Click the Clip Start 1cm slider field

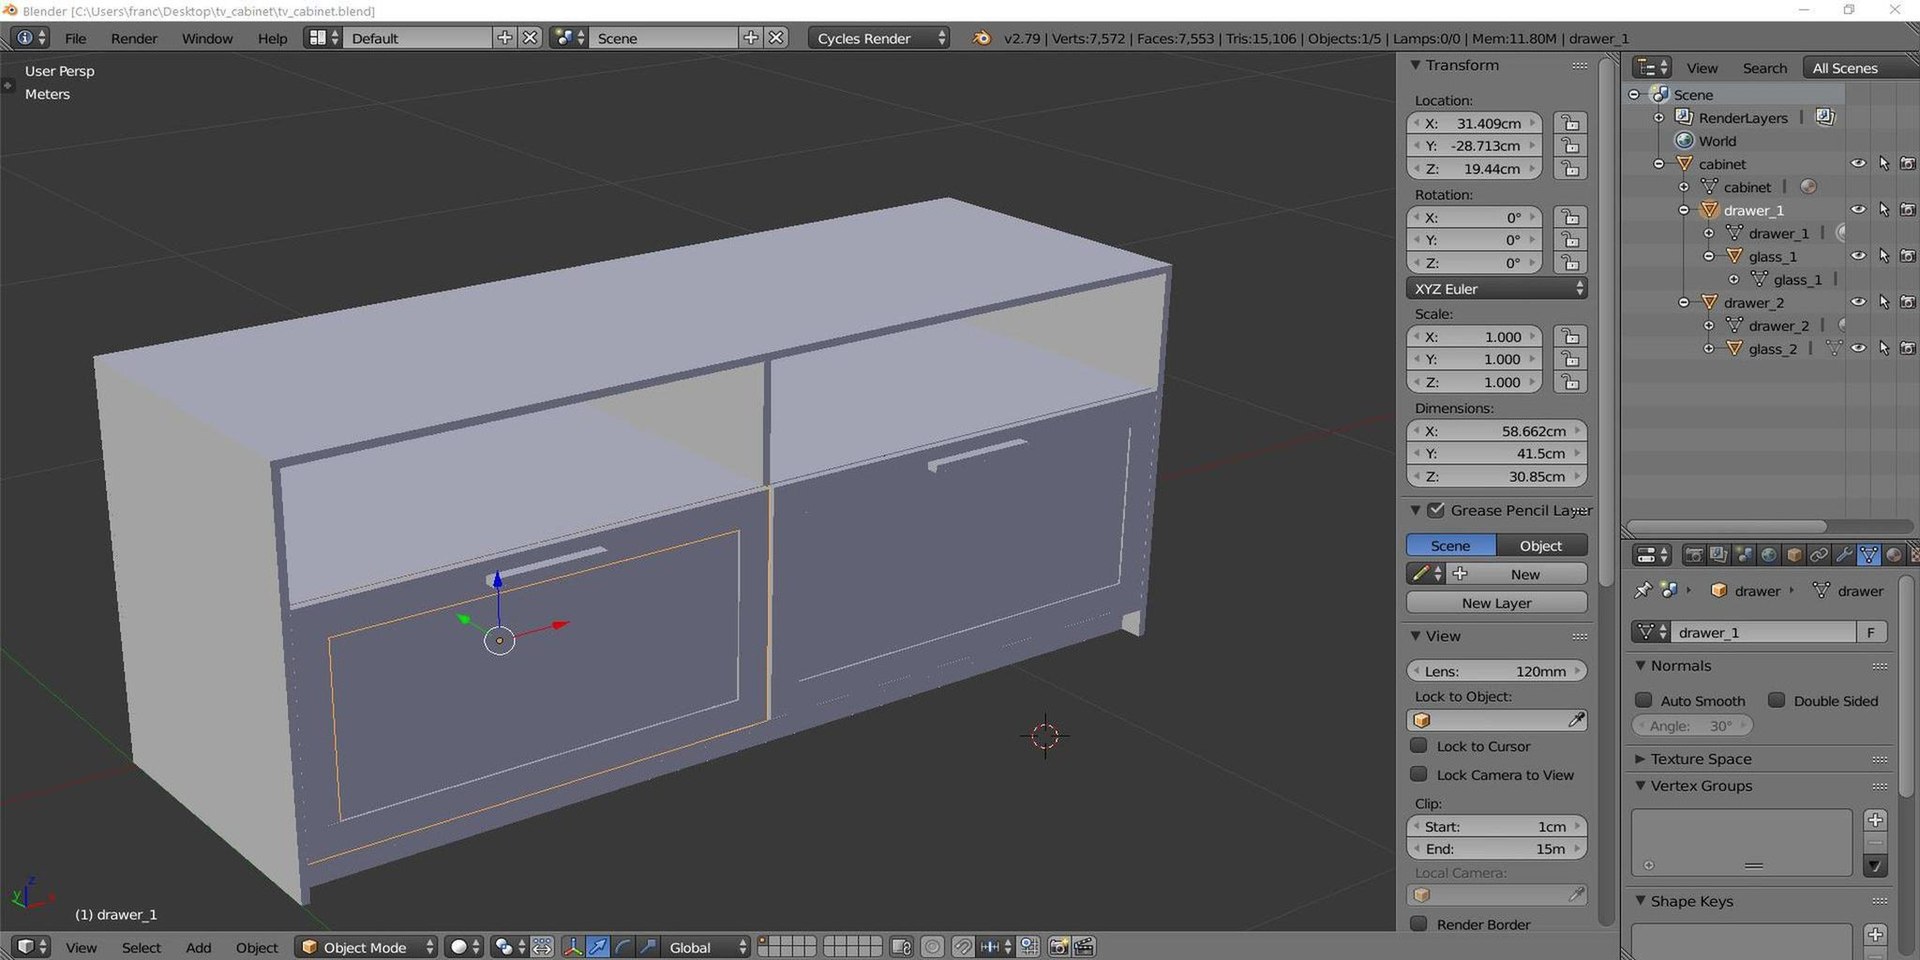[x=1496, y=826]
